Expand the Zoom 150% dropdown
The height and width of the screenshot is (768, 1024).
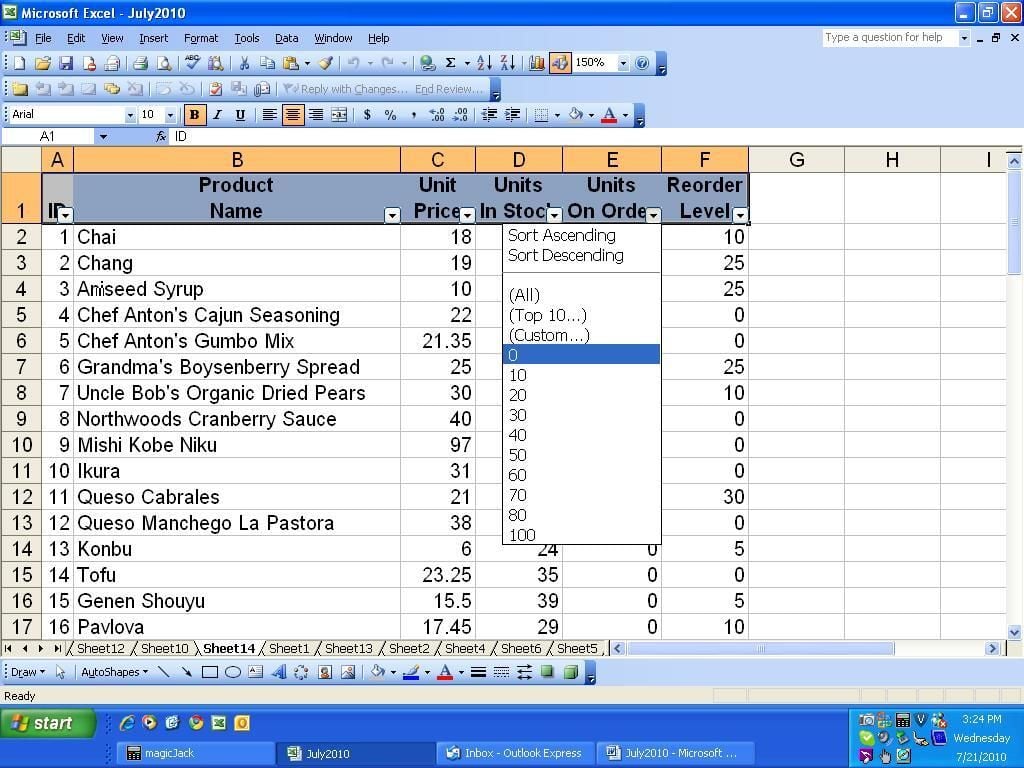[x=623, y=63]
